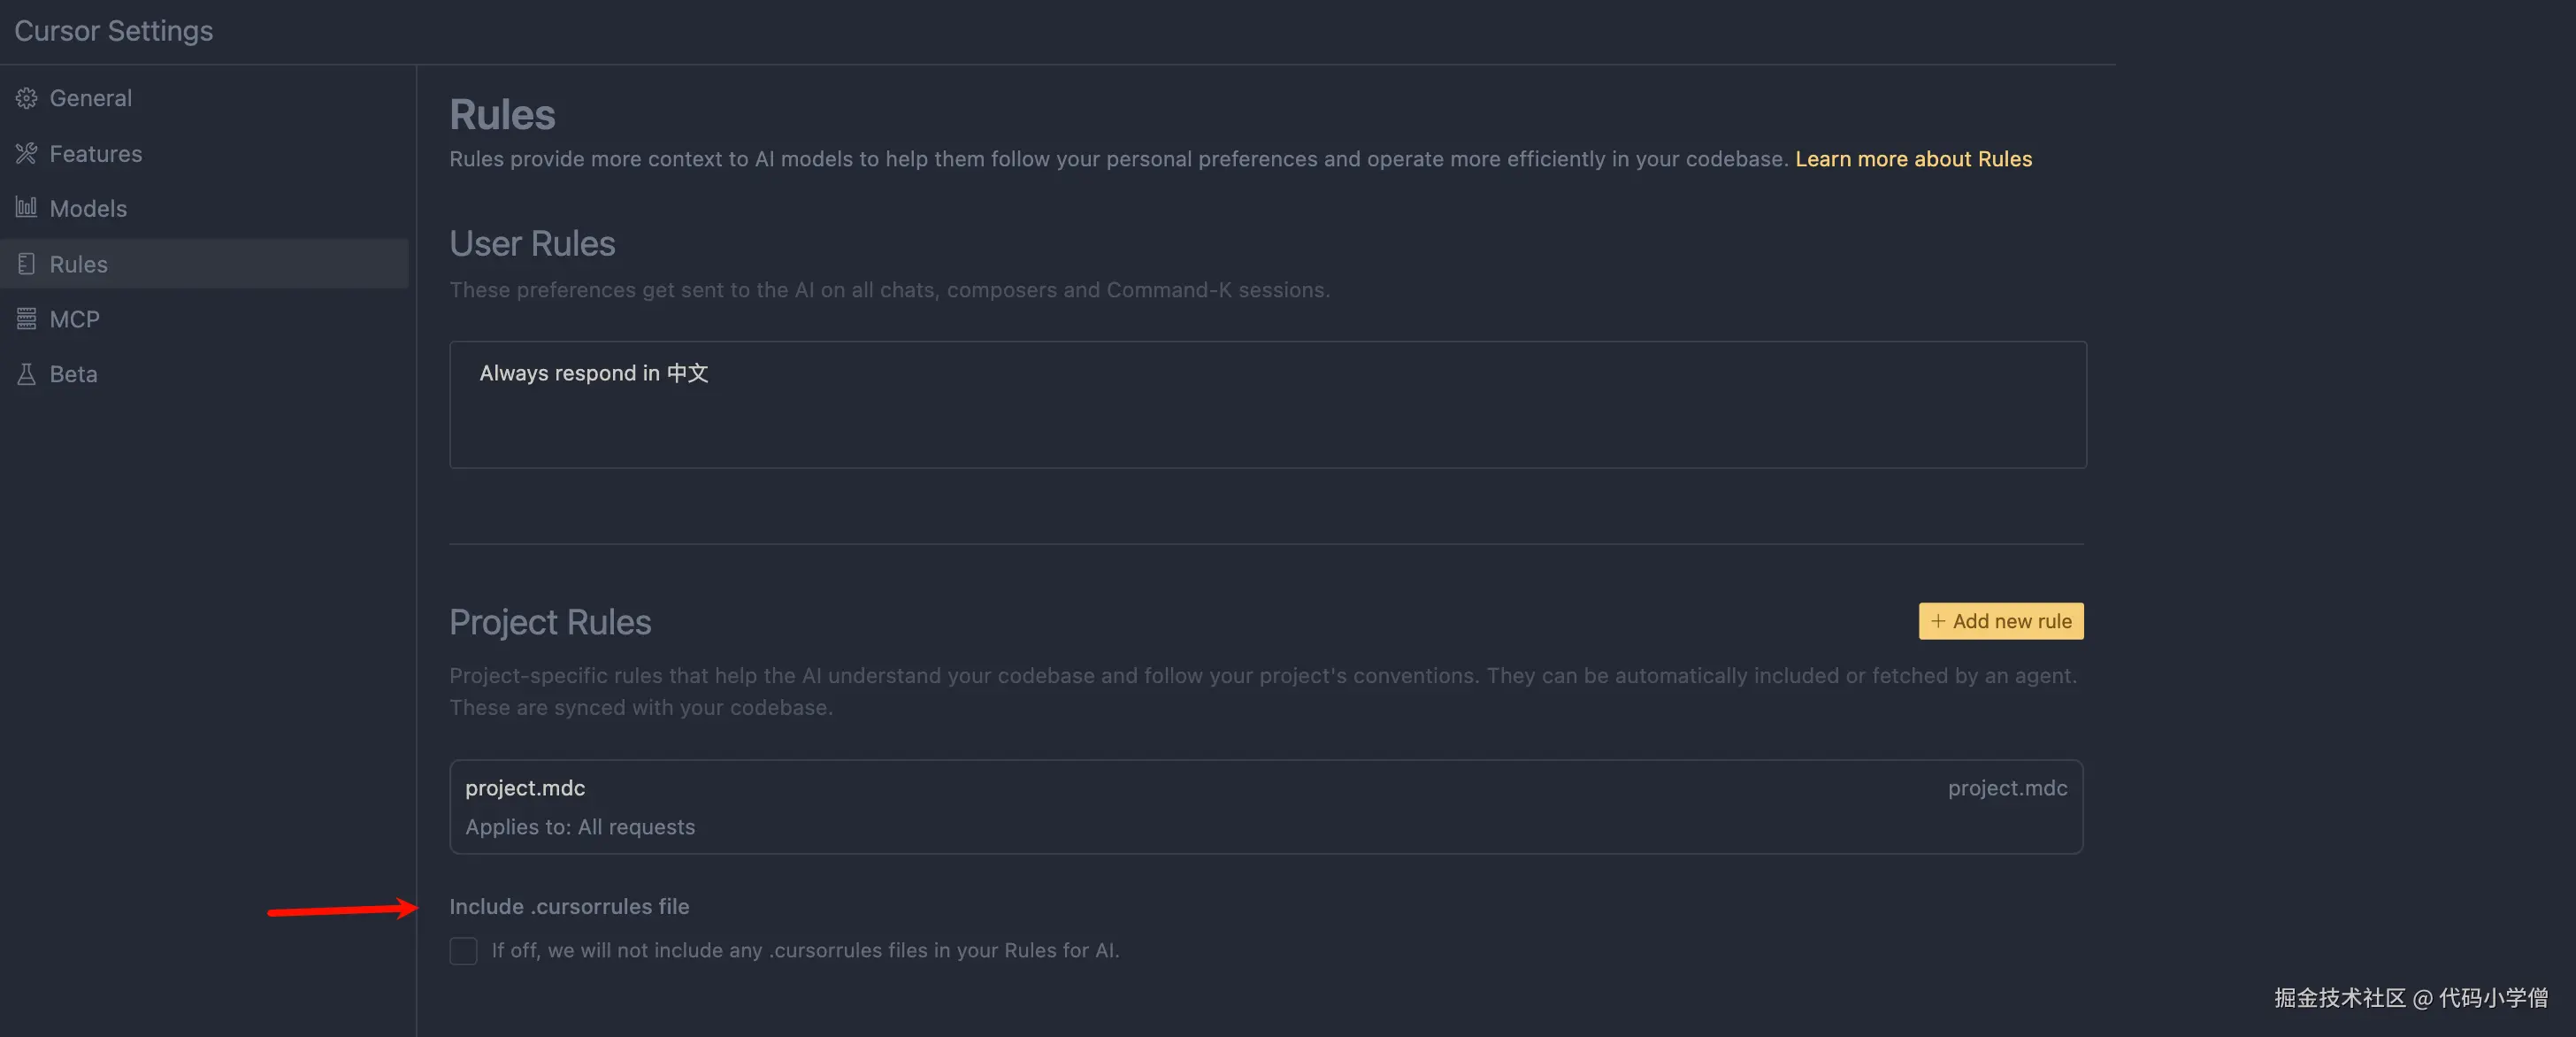Open the Learn more about Rules link

point(1913,159)
